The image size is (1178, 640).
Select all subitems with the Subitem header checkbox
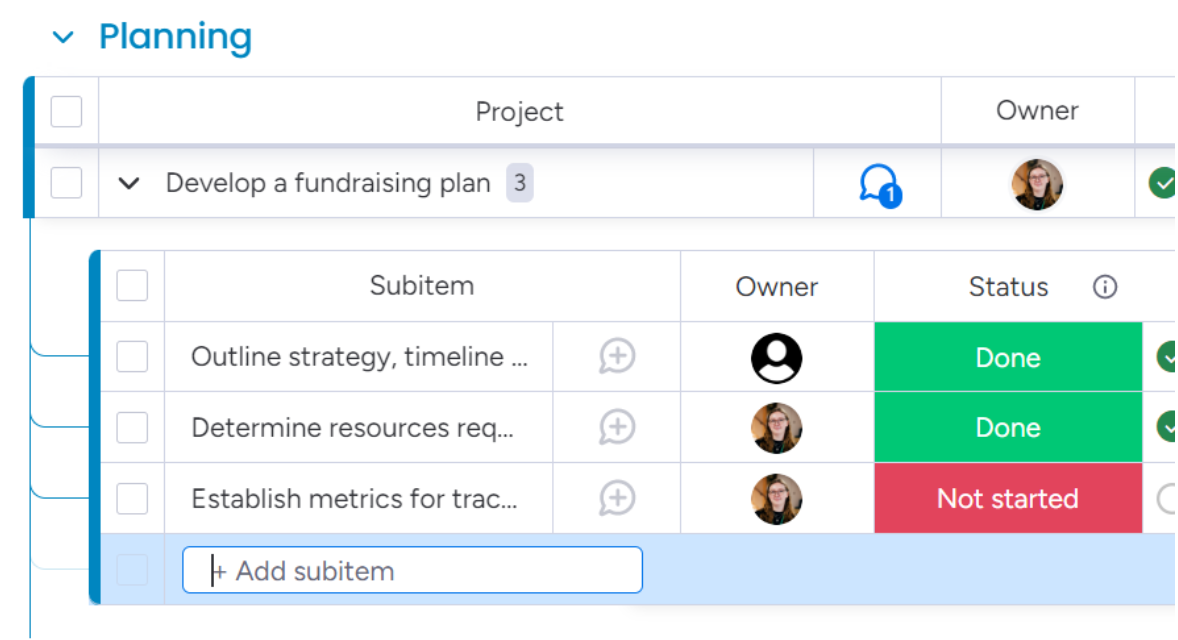point(132,286)
